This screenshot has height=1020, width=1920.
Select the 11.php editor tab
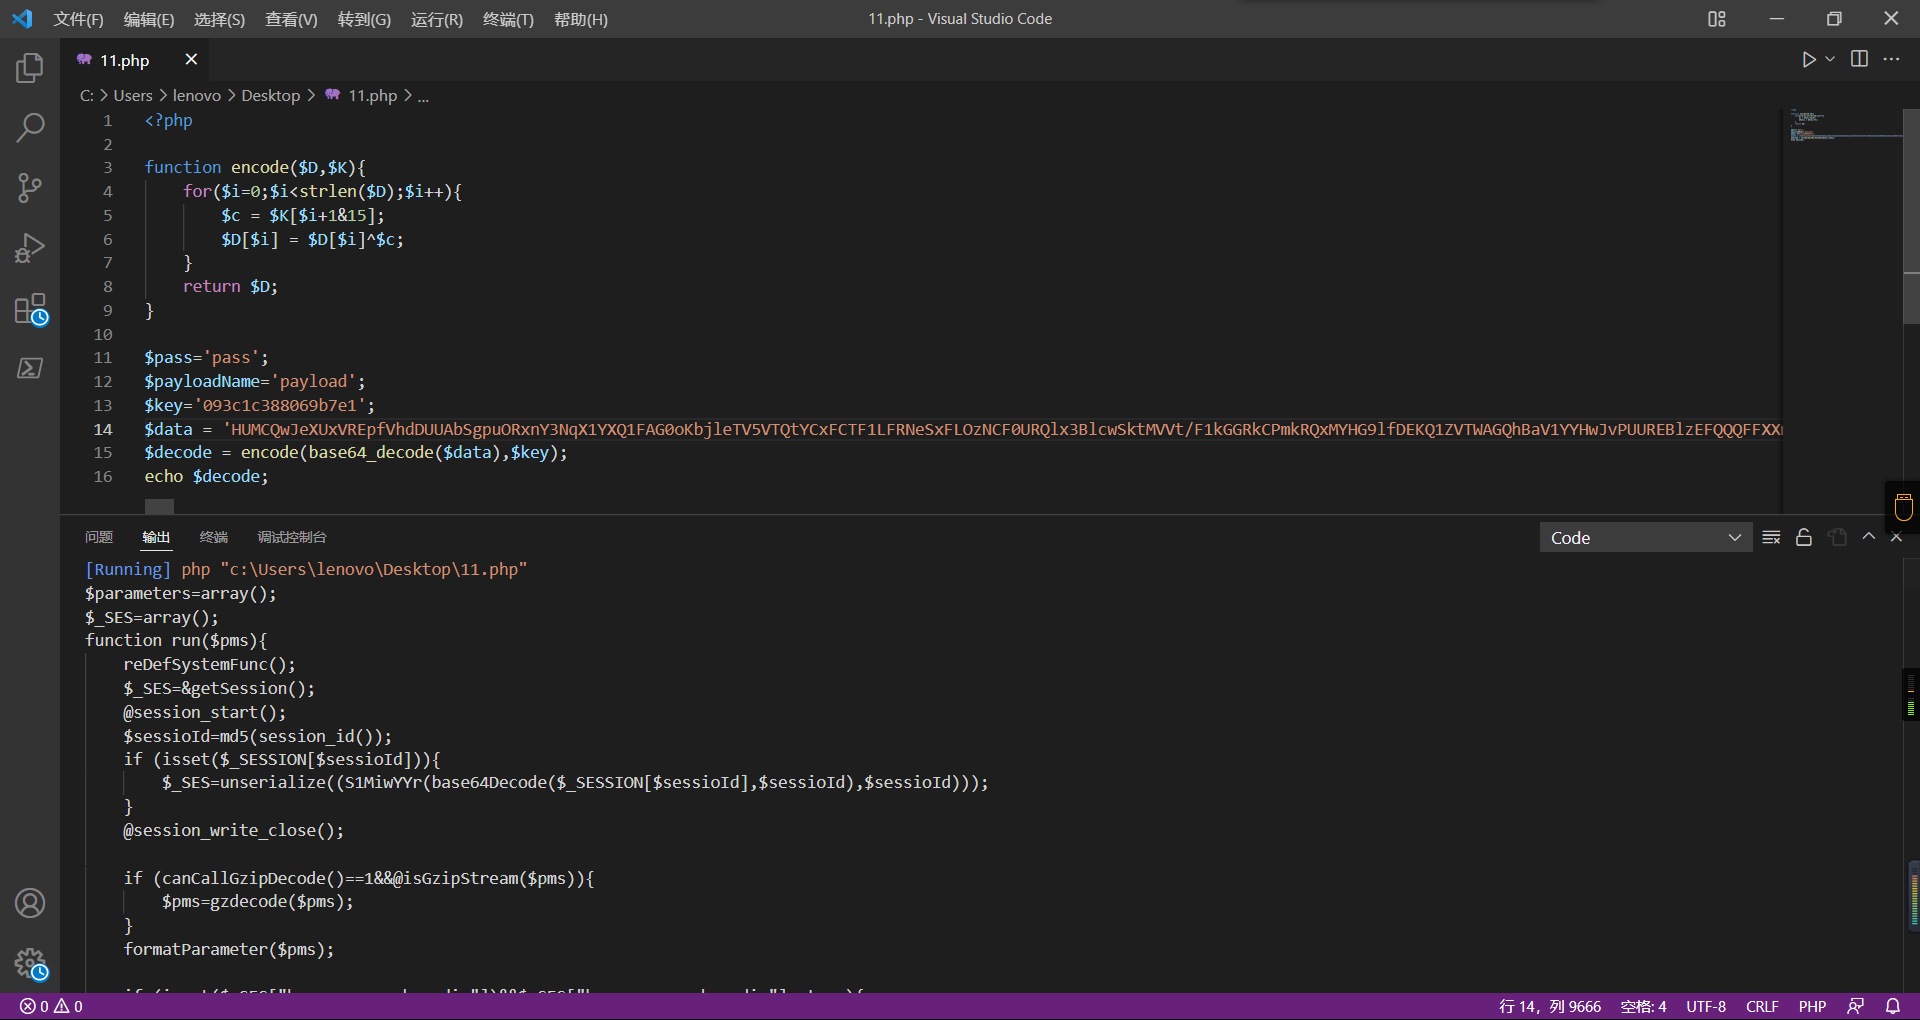click(x=124, y=60)
